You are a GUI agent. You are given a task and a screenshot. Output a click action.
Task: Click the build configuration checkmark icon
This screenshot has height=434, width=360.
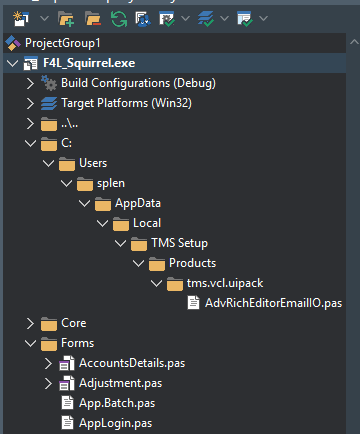click(167, 19)
